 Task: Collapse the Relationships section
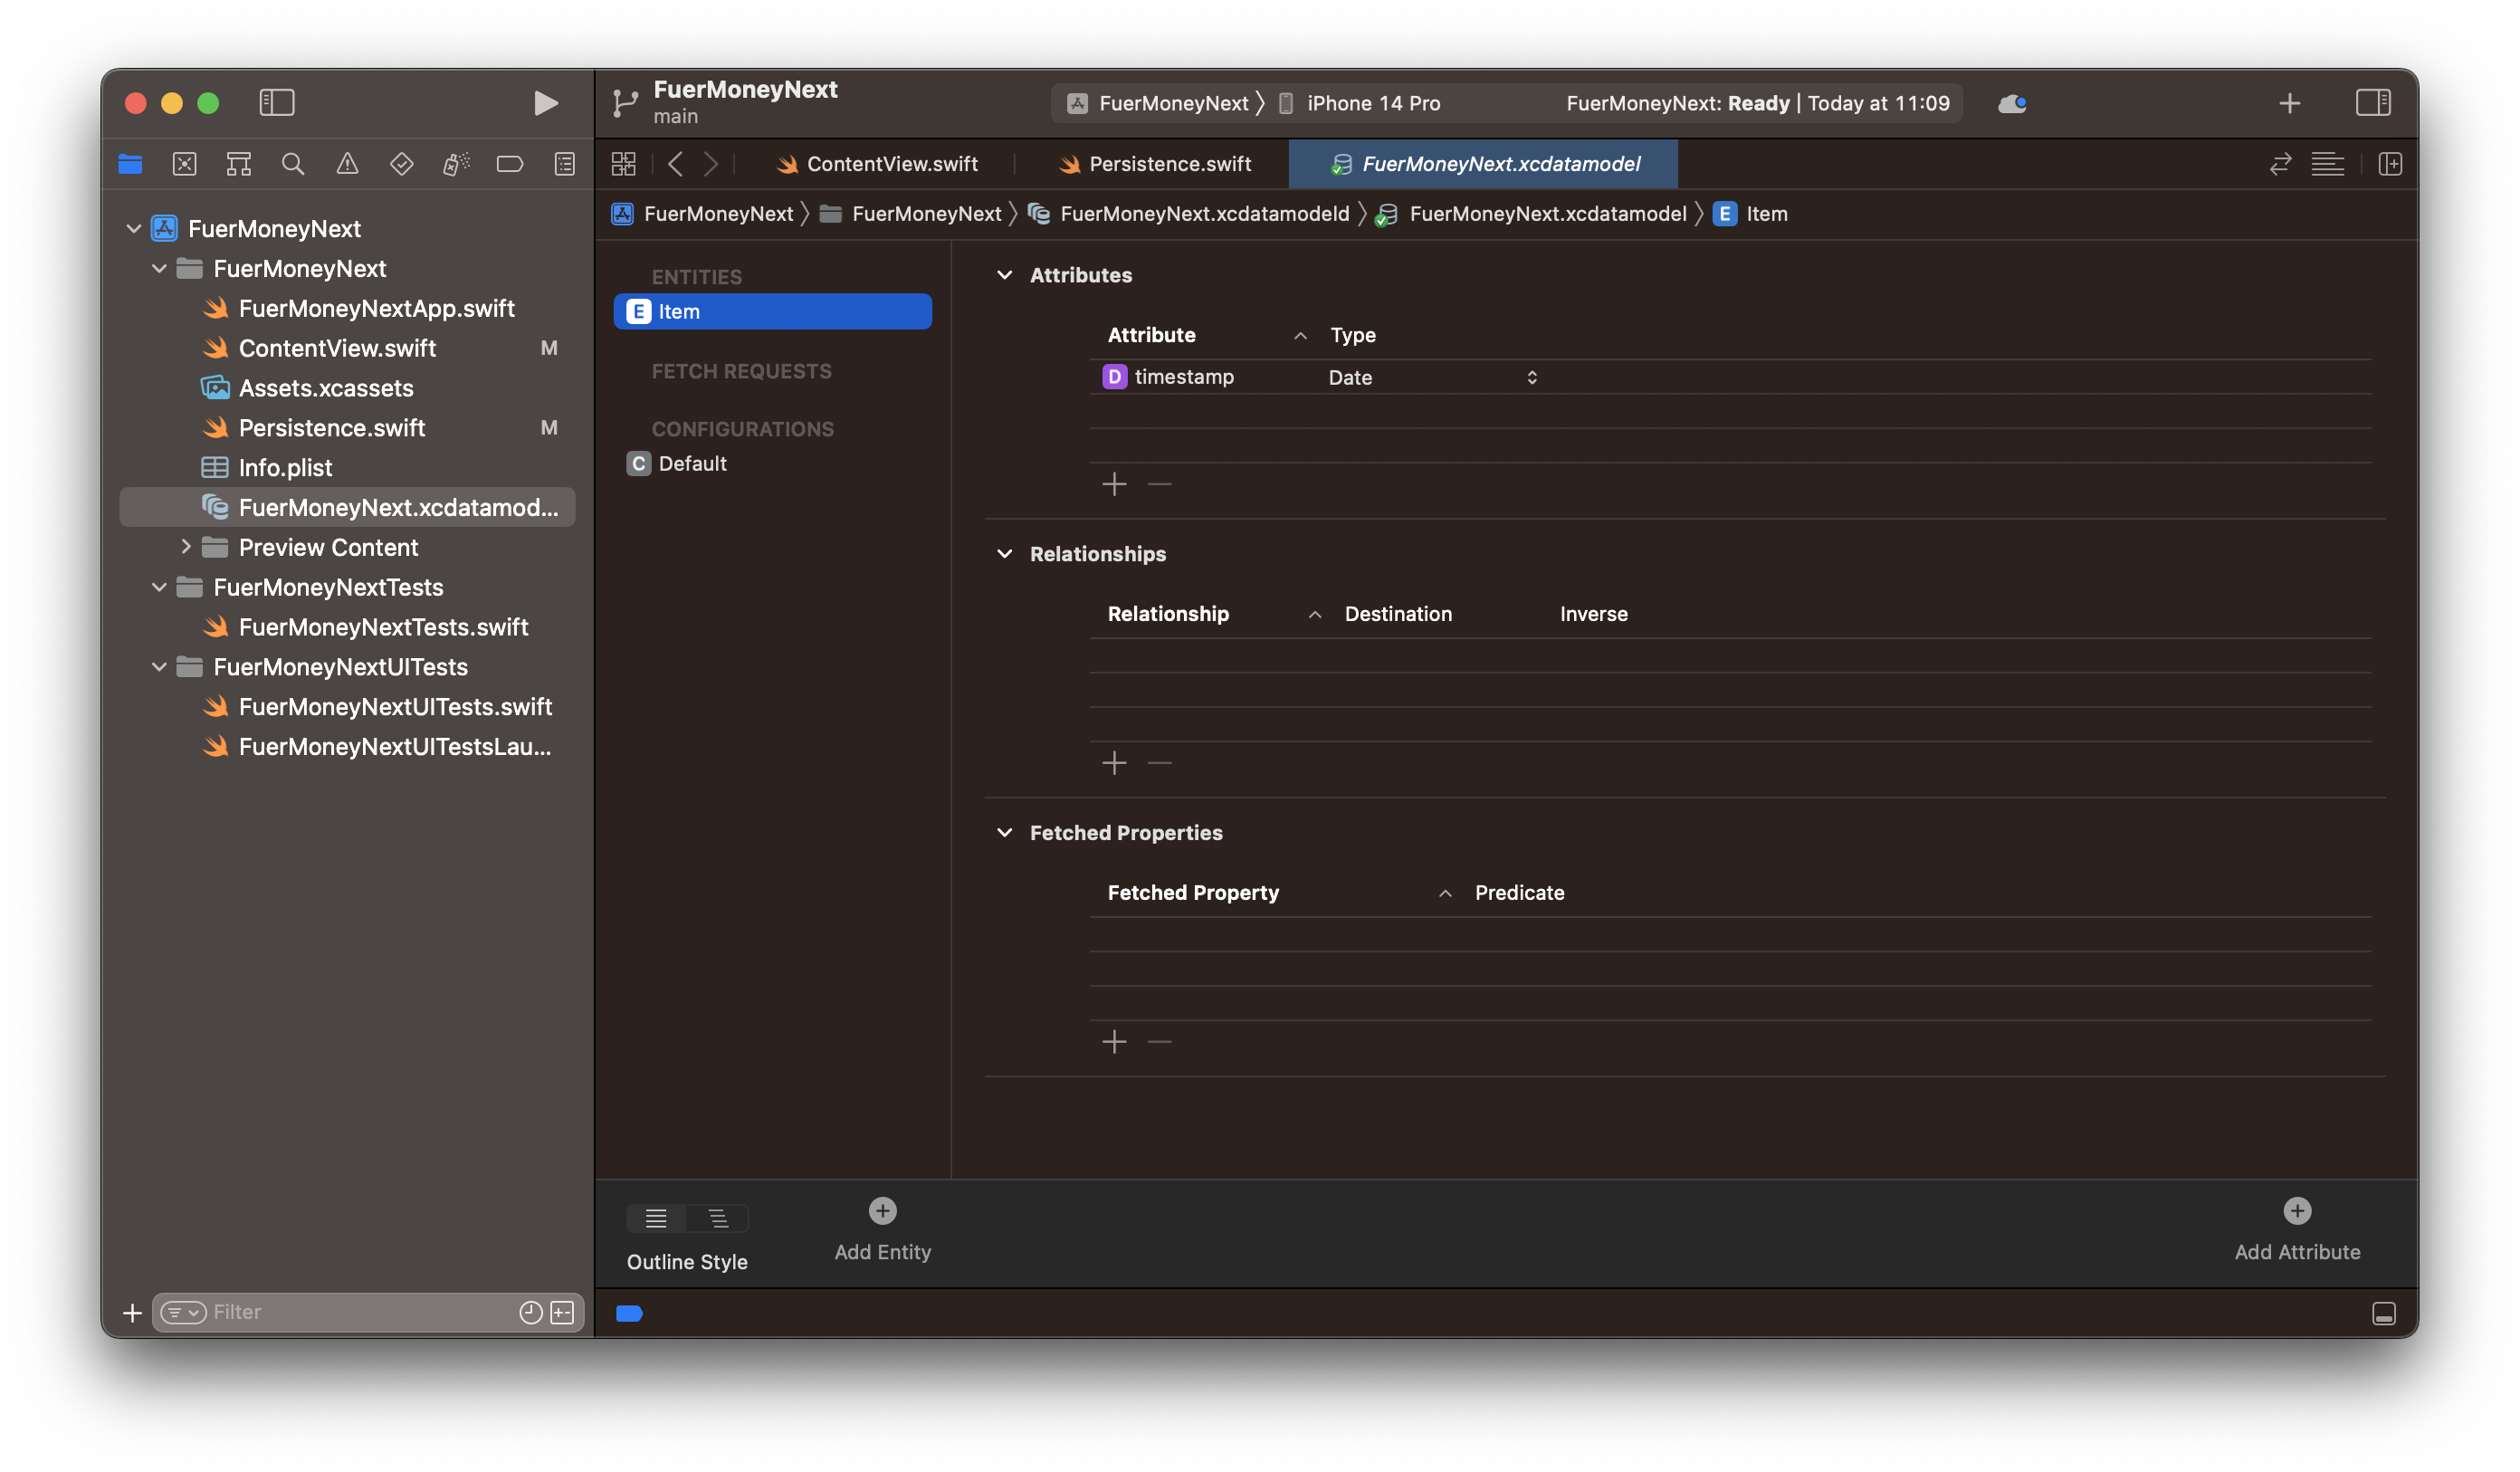[1004, 553]
